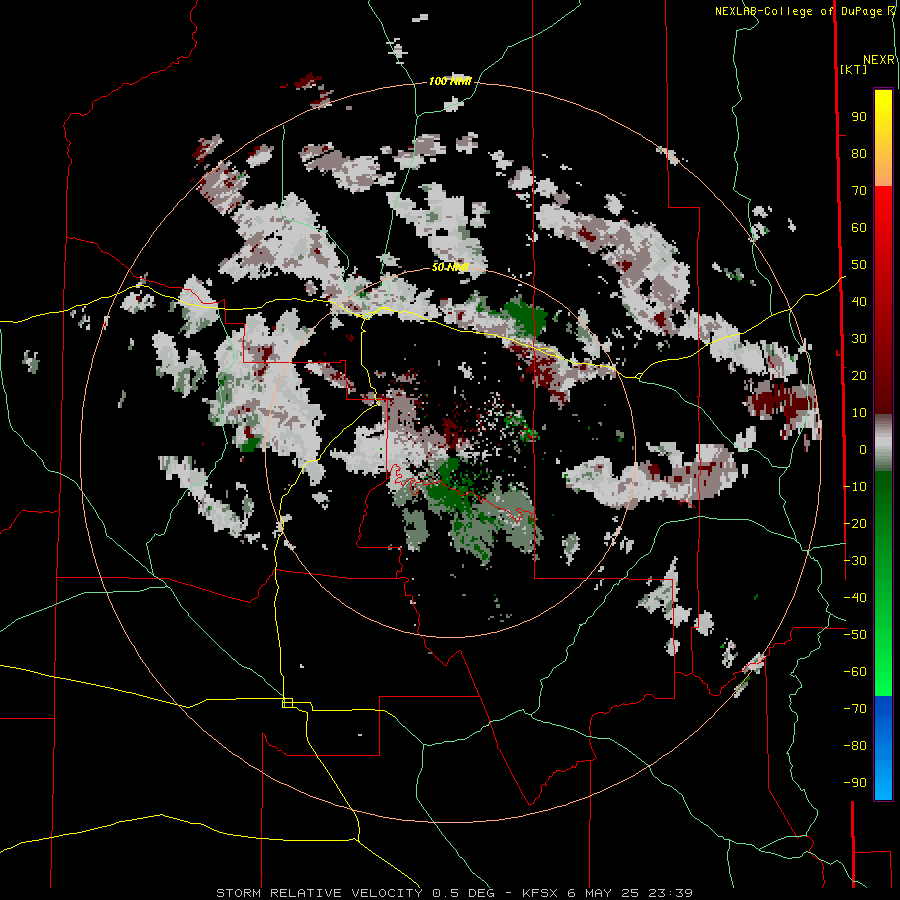Click the NEXR label above the color bar
Image resolution: width=900 pixels, height=900 pixels.
point(879,60)
